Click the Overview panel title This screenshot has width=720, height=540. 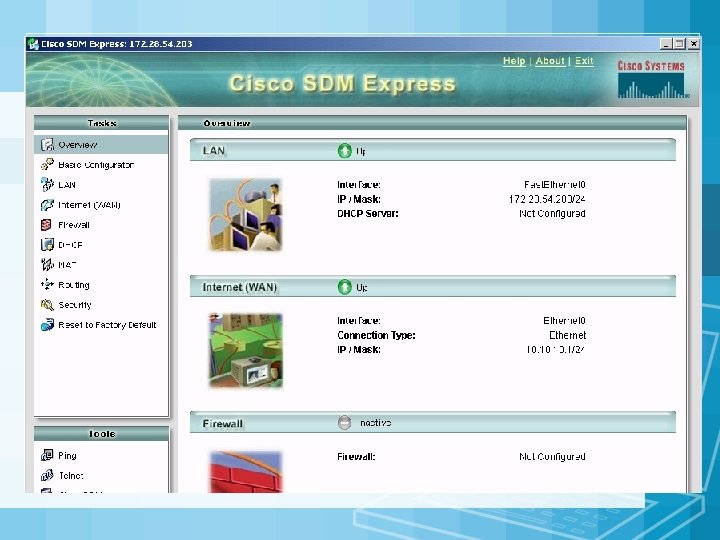227,124
